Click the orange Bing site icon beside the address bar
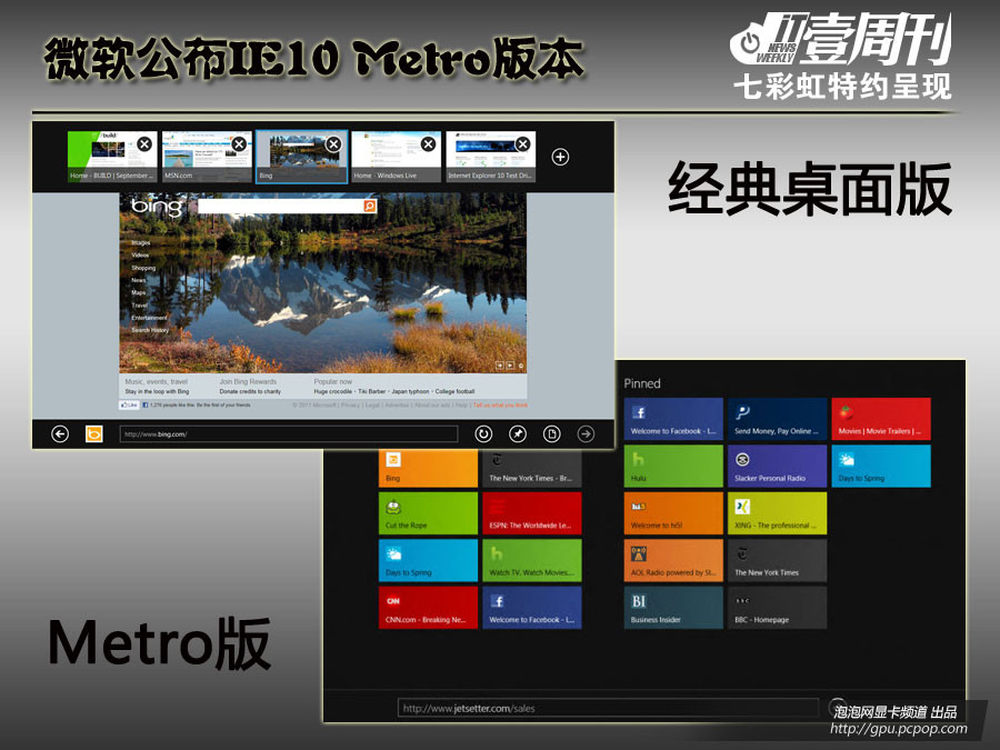The height and width of the screenshot is (750, 1000). click(x=94, y=434)
